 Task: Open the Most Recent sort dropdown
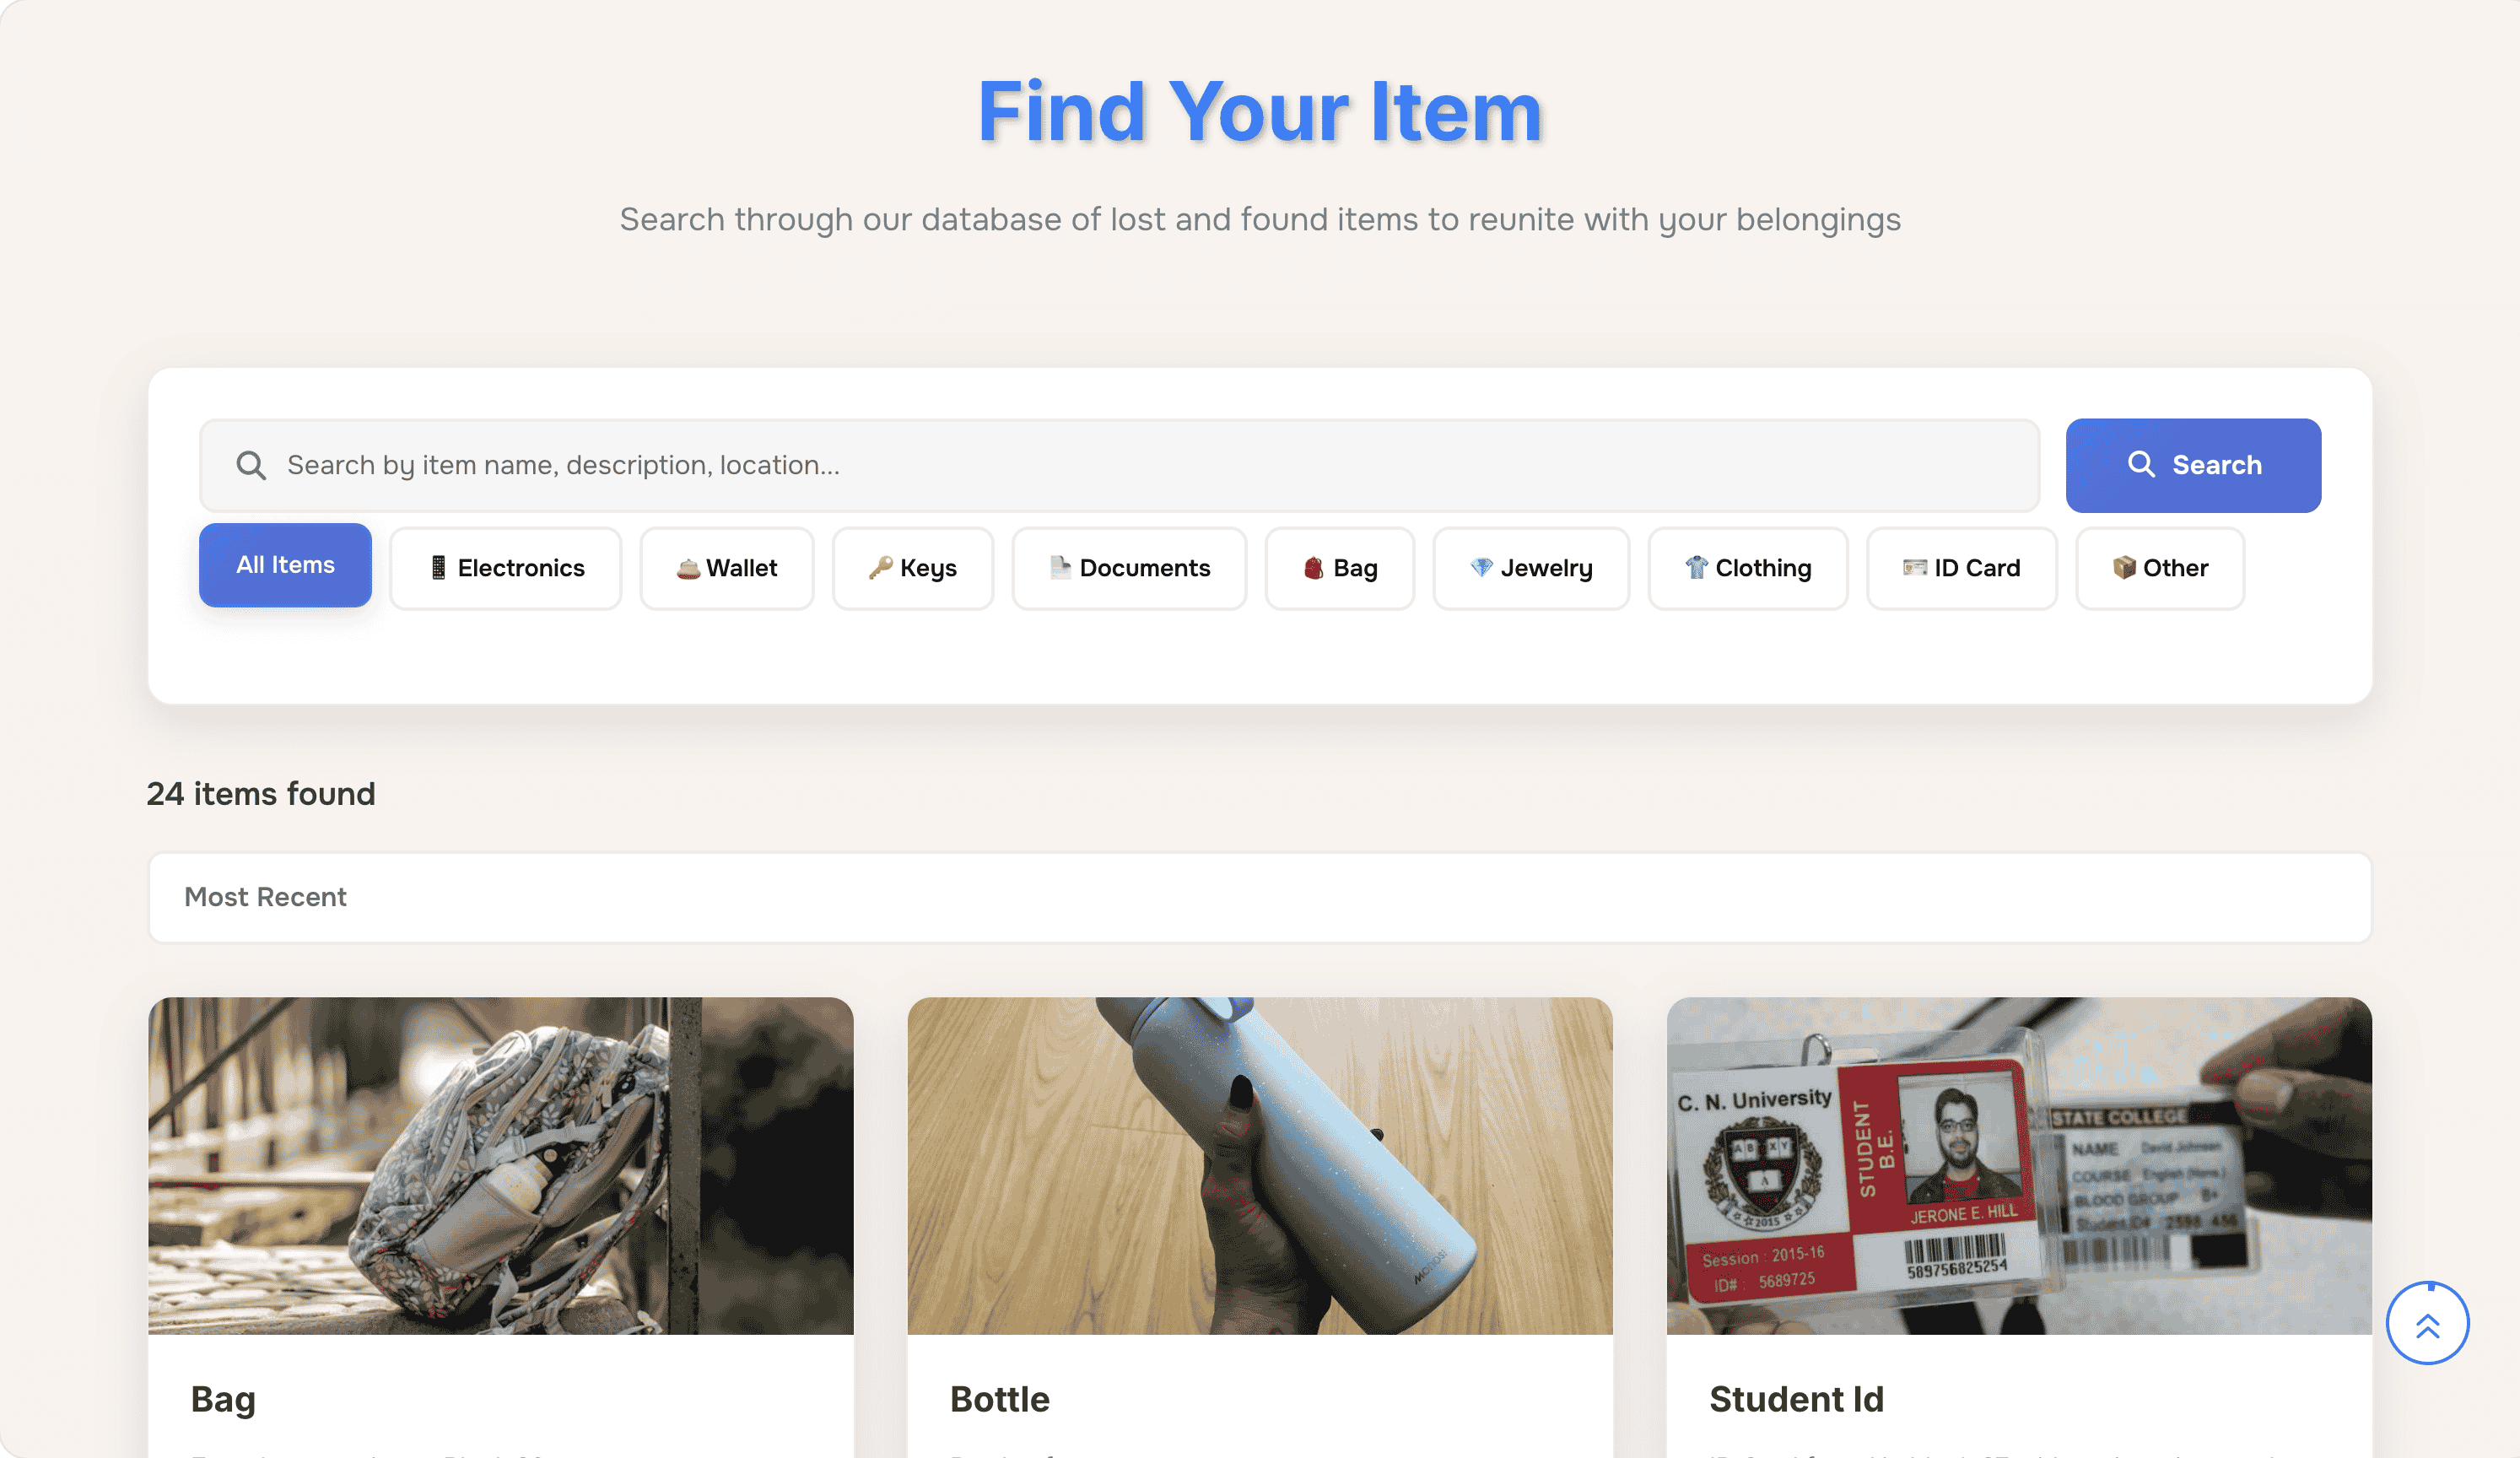tap(1260, 897)
